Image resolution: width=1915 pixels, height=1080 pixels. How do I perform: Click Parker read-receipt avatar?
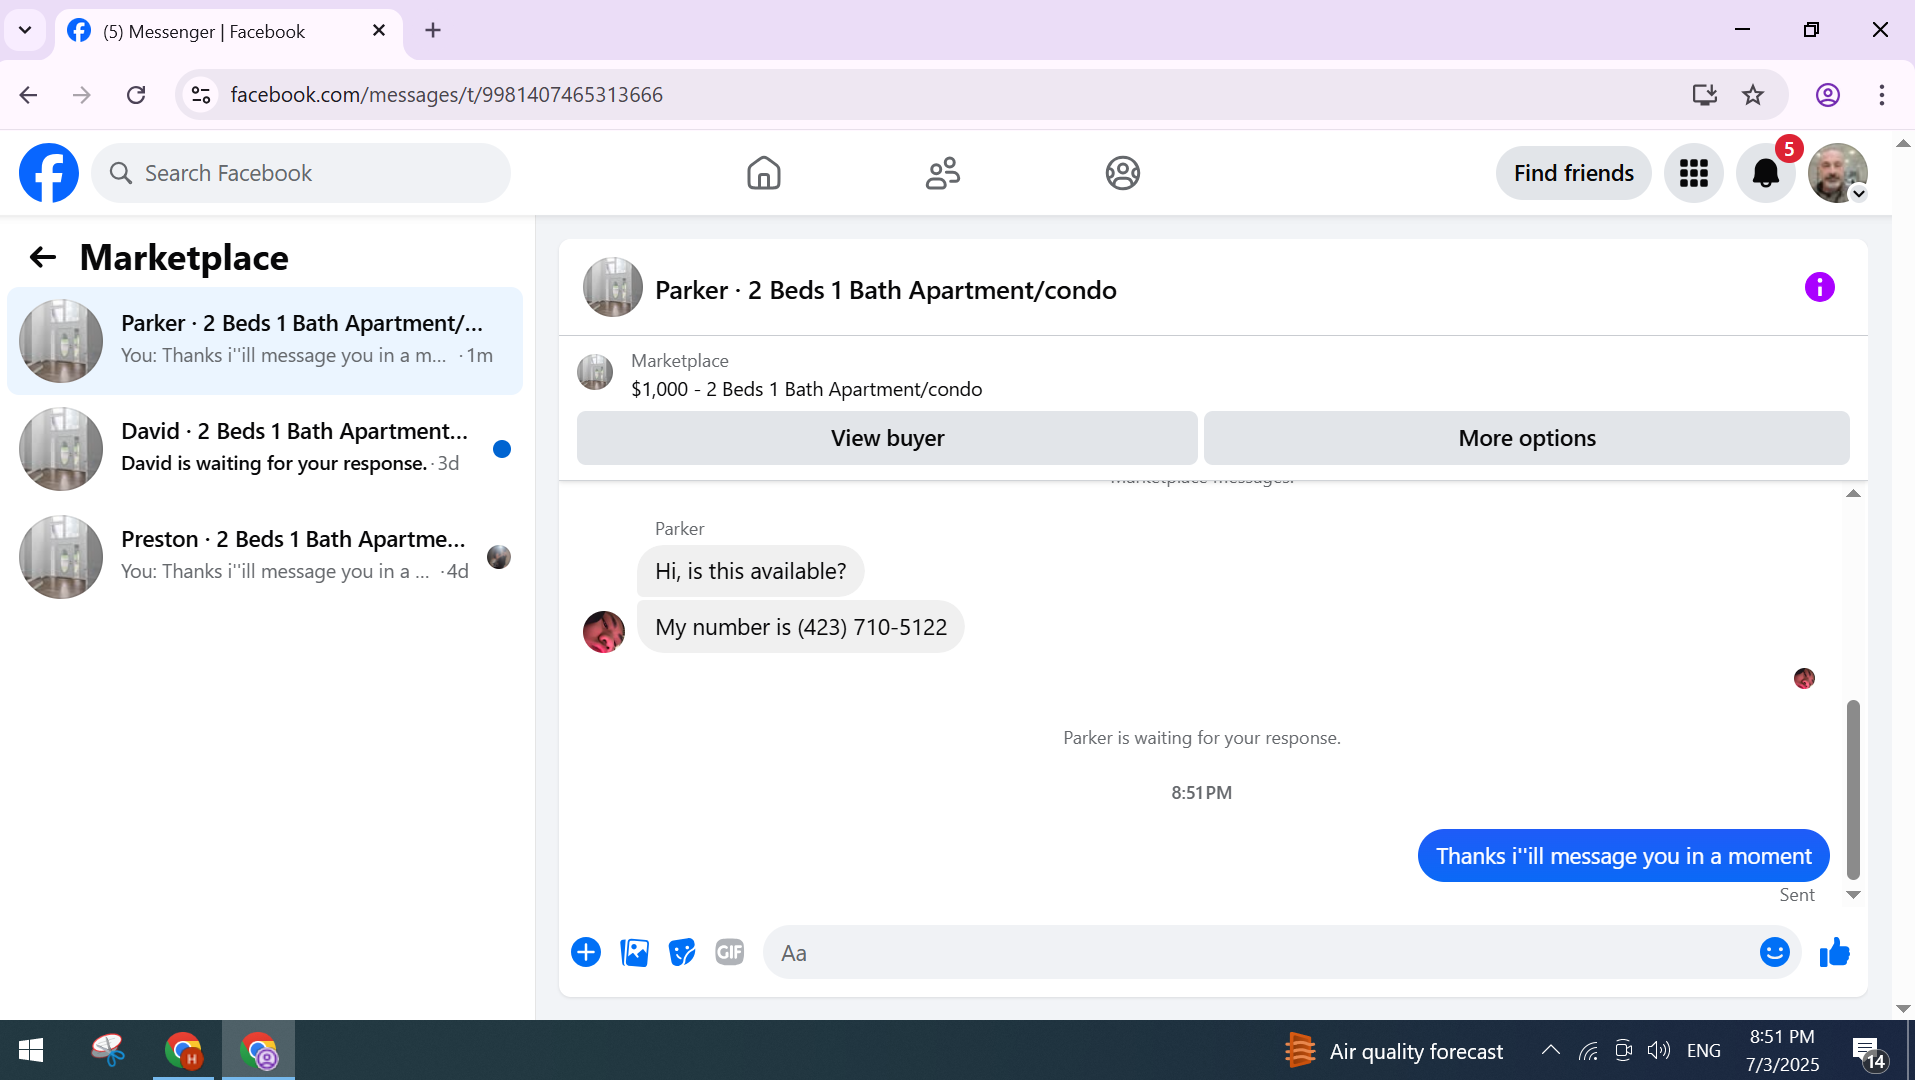[x=1804, y=679]
